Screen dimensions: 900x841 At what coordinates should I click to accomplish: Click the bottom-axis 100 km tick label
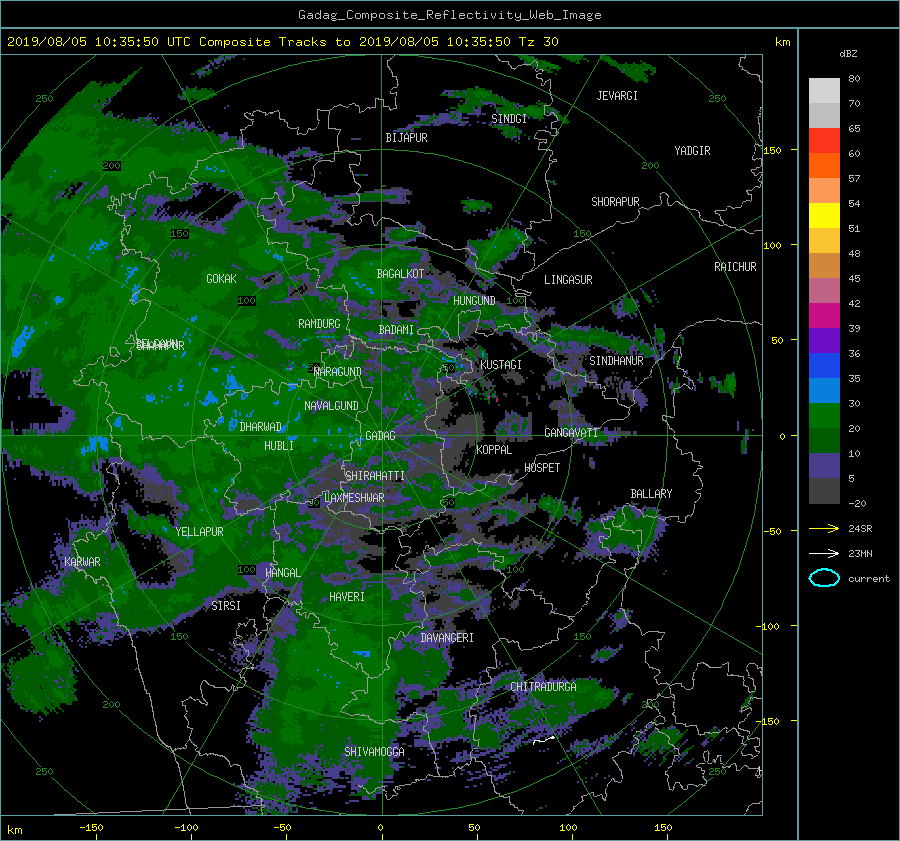tap(568, 828)
